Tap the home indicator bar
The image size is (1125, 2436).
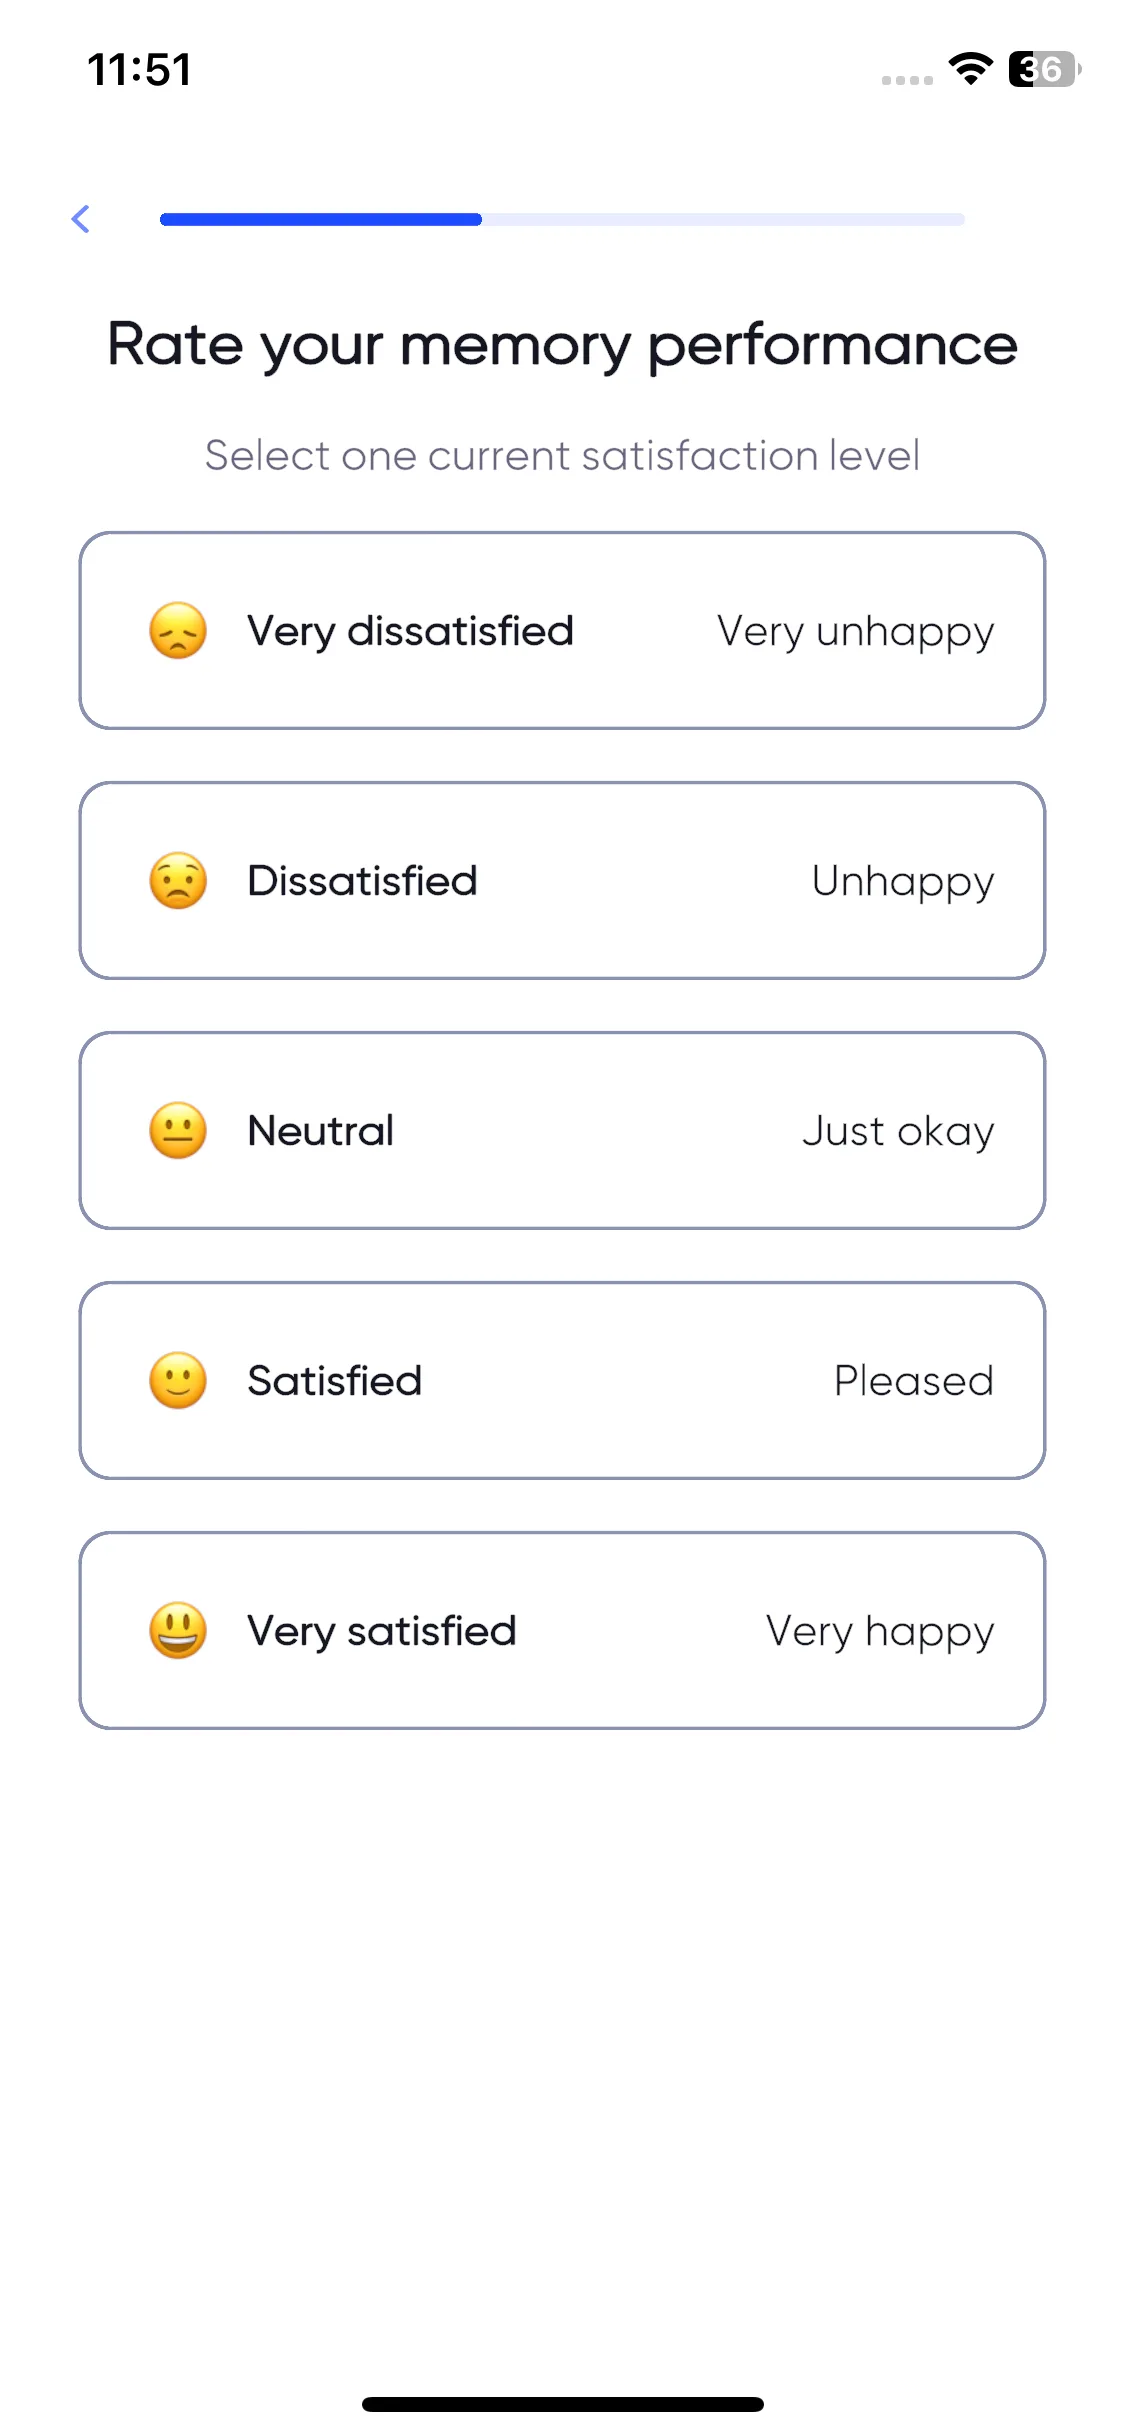click(x=562, y=2404)
